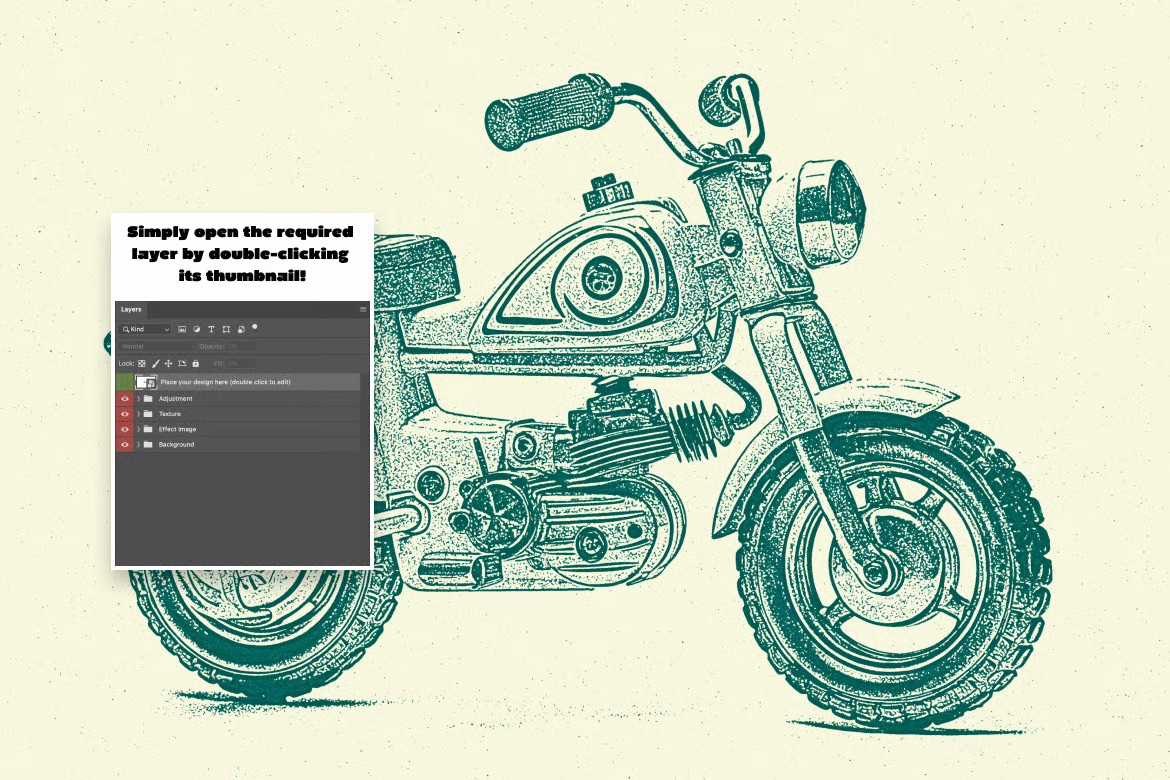Open the Kind filter dropdown
1170x780 pixels.
click(145, 329)
